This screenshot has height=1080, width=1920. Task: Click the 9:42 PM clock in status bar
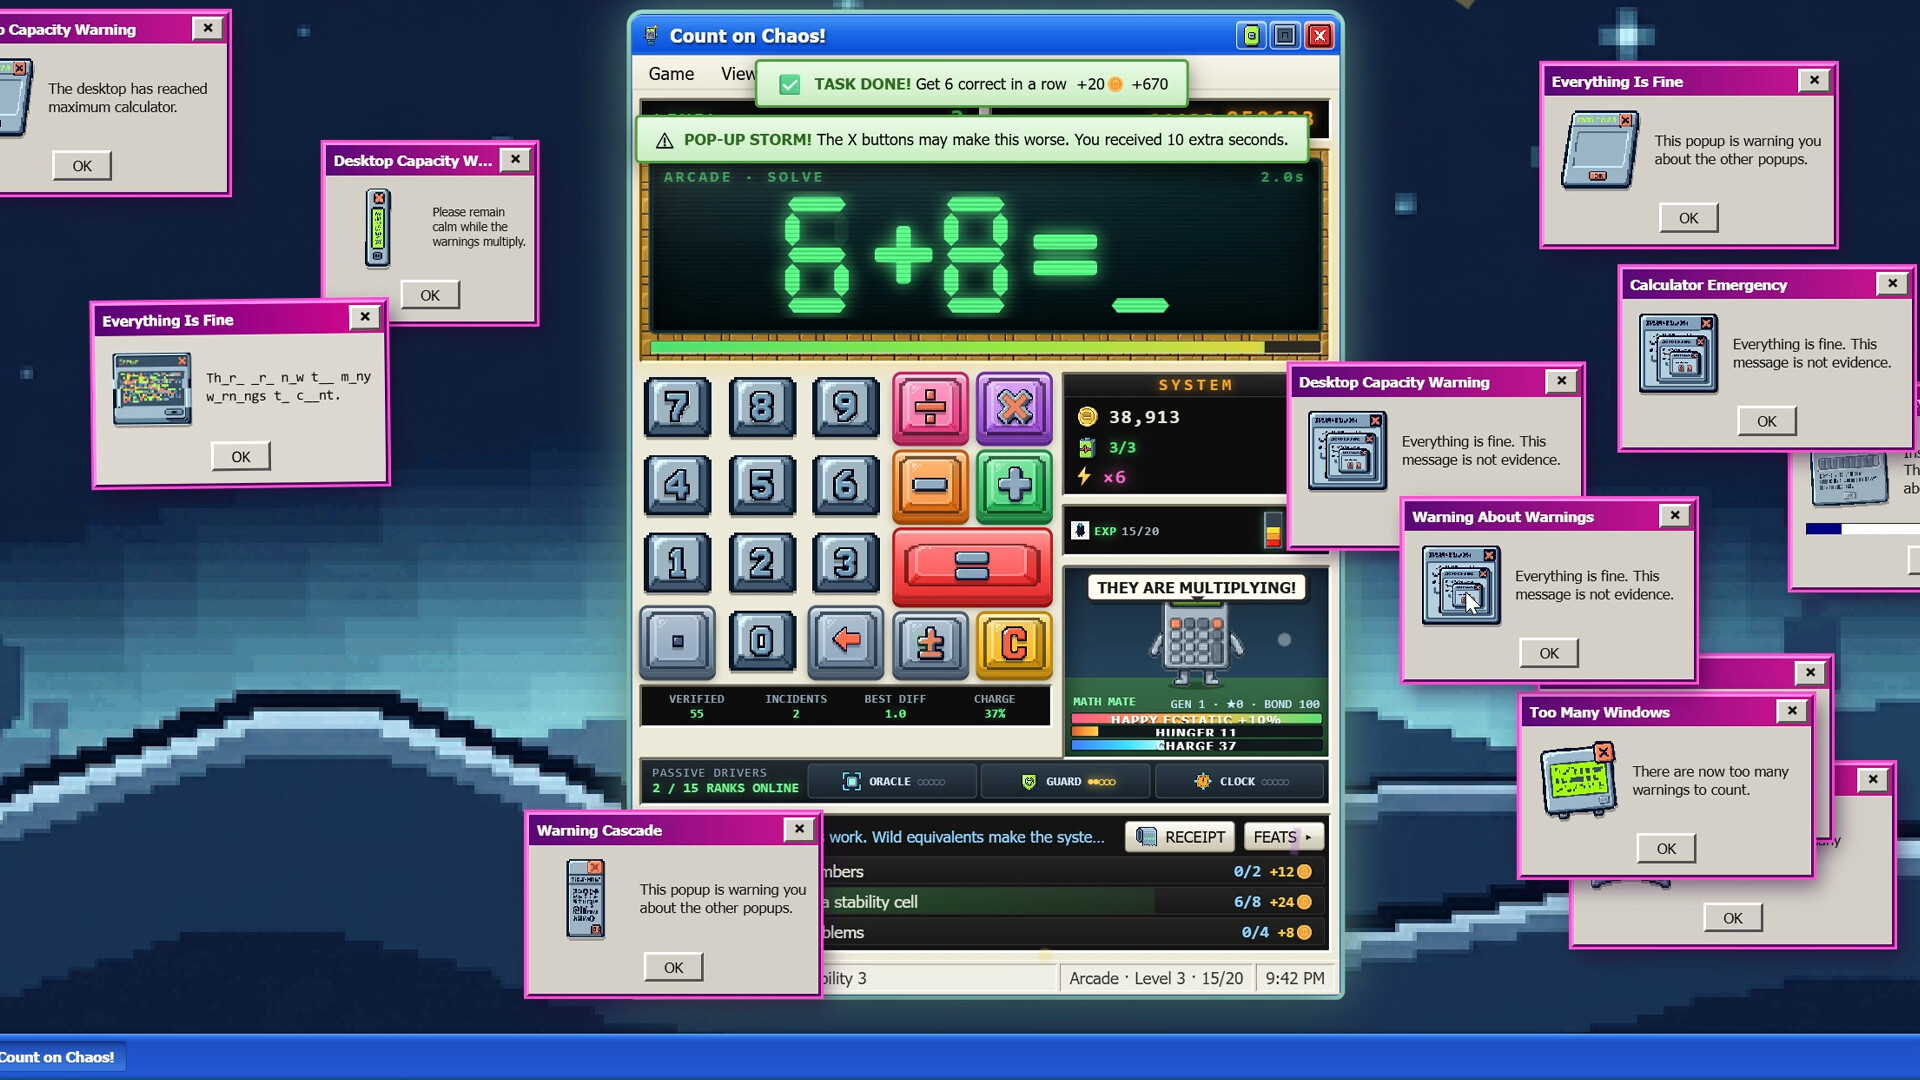(1294, 978)
